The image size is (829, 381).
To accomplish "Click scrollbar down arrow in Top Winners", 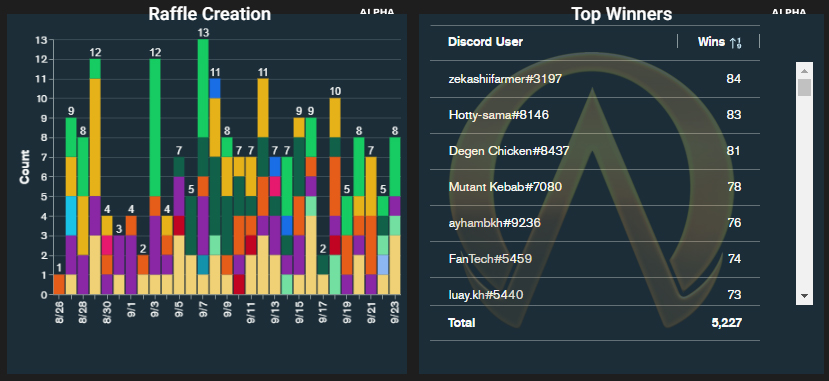I will (x=804, y=295).
